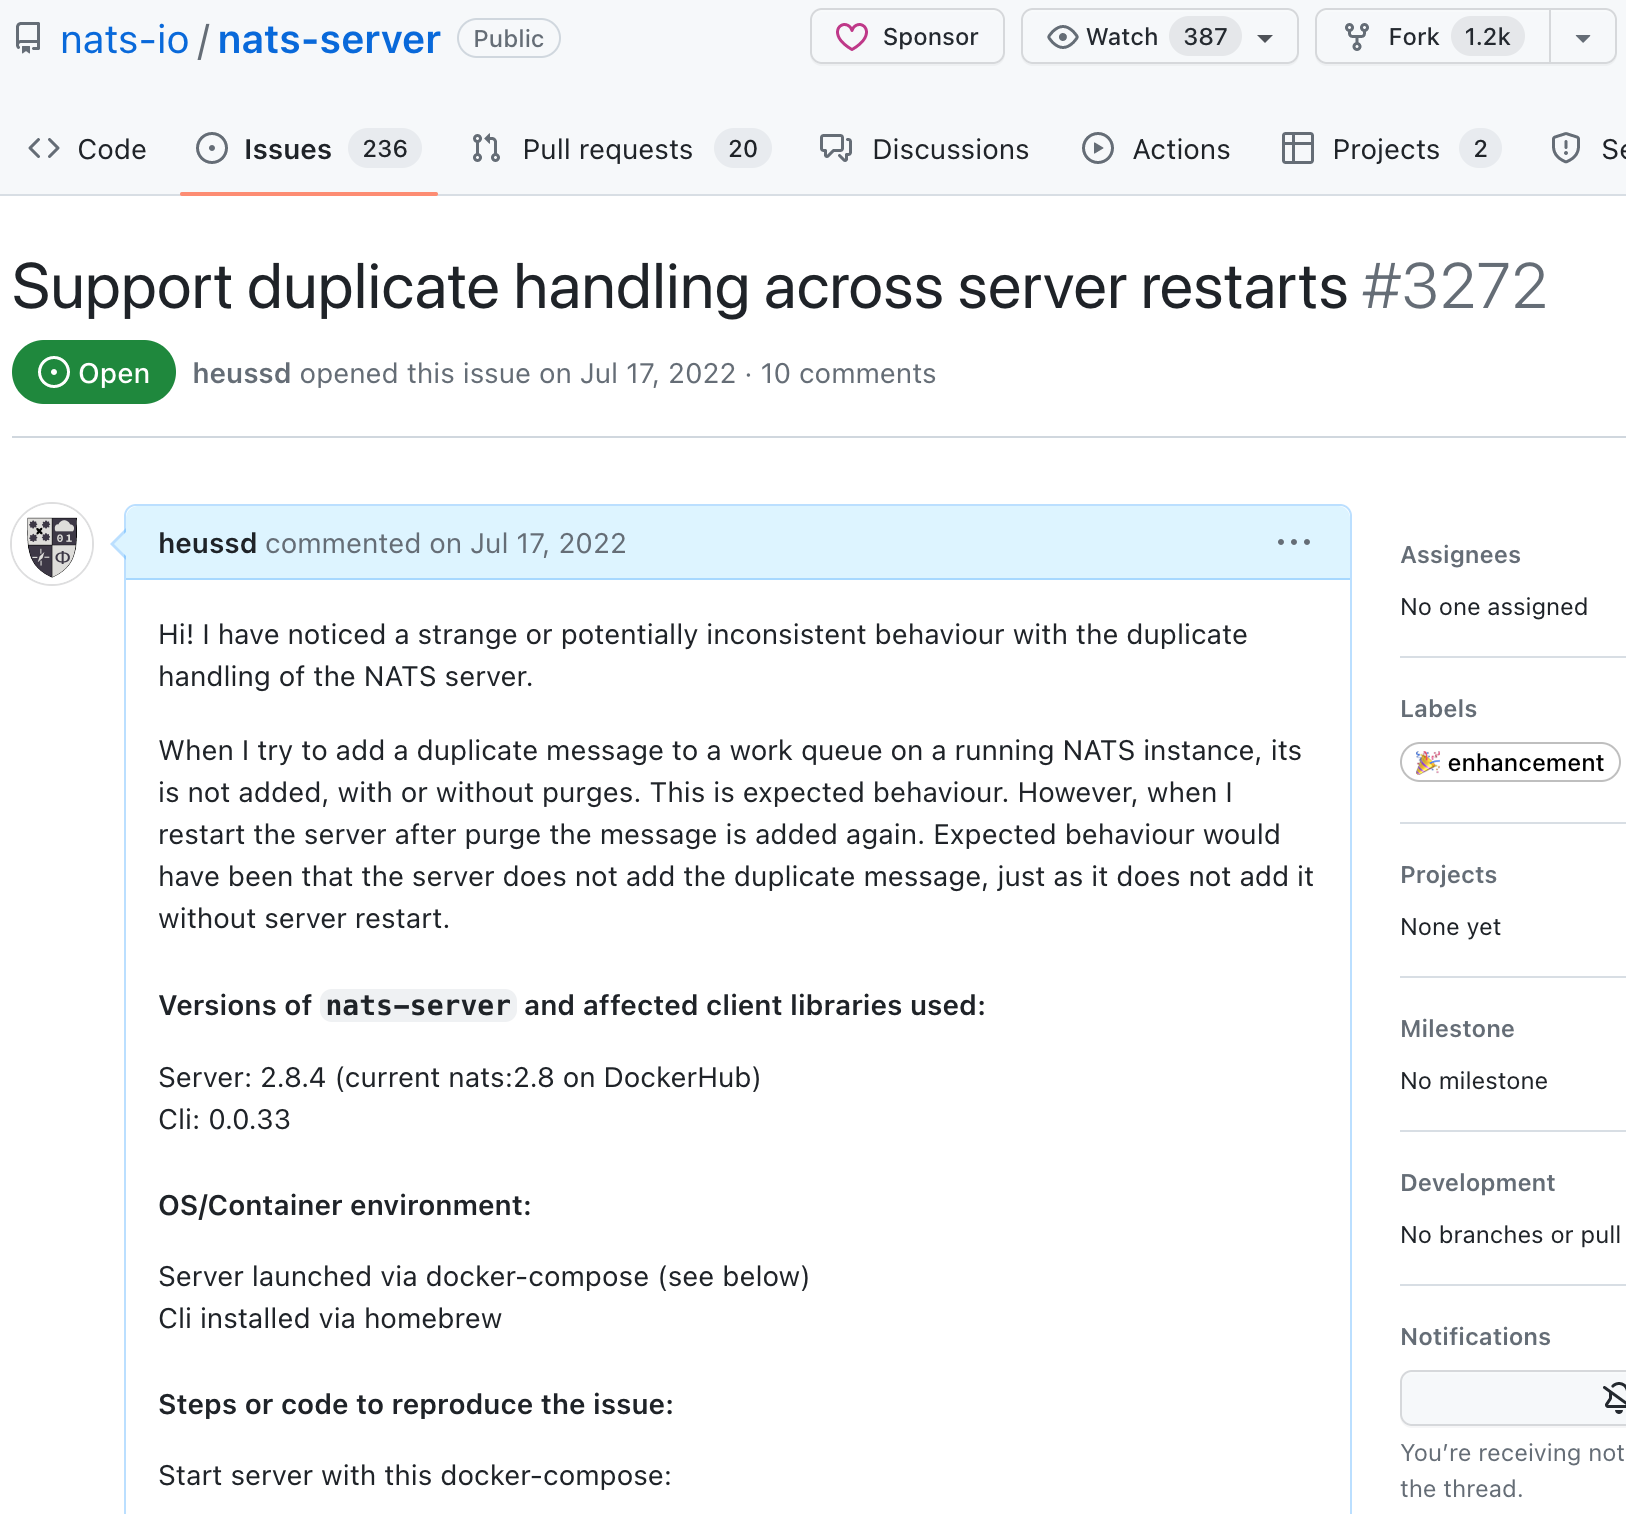The width and height of the screenshot is (1626, 1514).
Task: Click the 236 issues counter
Action: (385, 149)
